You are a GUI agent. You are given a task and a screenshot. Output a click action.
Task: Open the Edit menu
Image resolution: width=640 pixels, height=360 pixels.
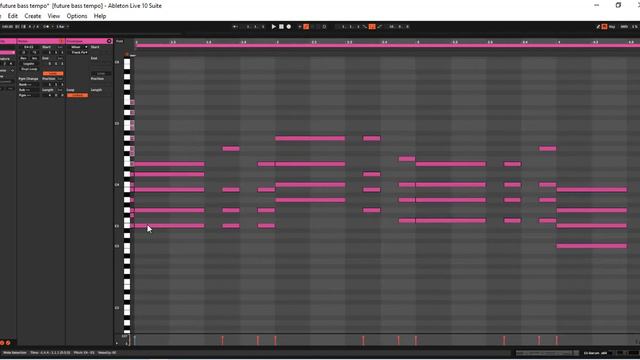13,16
